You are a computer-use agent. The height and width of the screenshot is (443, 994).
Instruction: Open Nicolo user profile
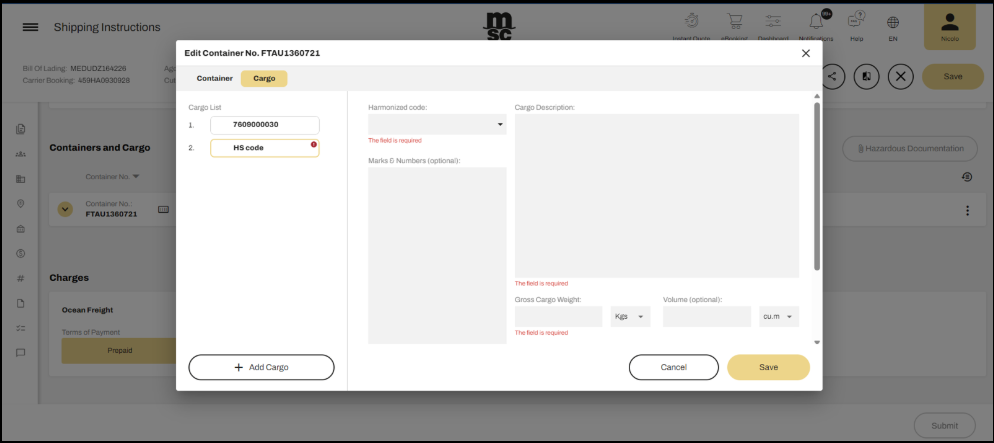tap(950, 27)
